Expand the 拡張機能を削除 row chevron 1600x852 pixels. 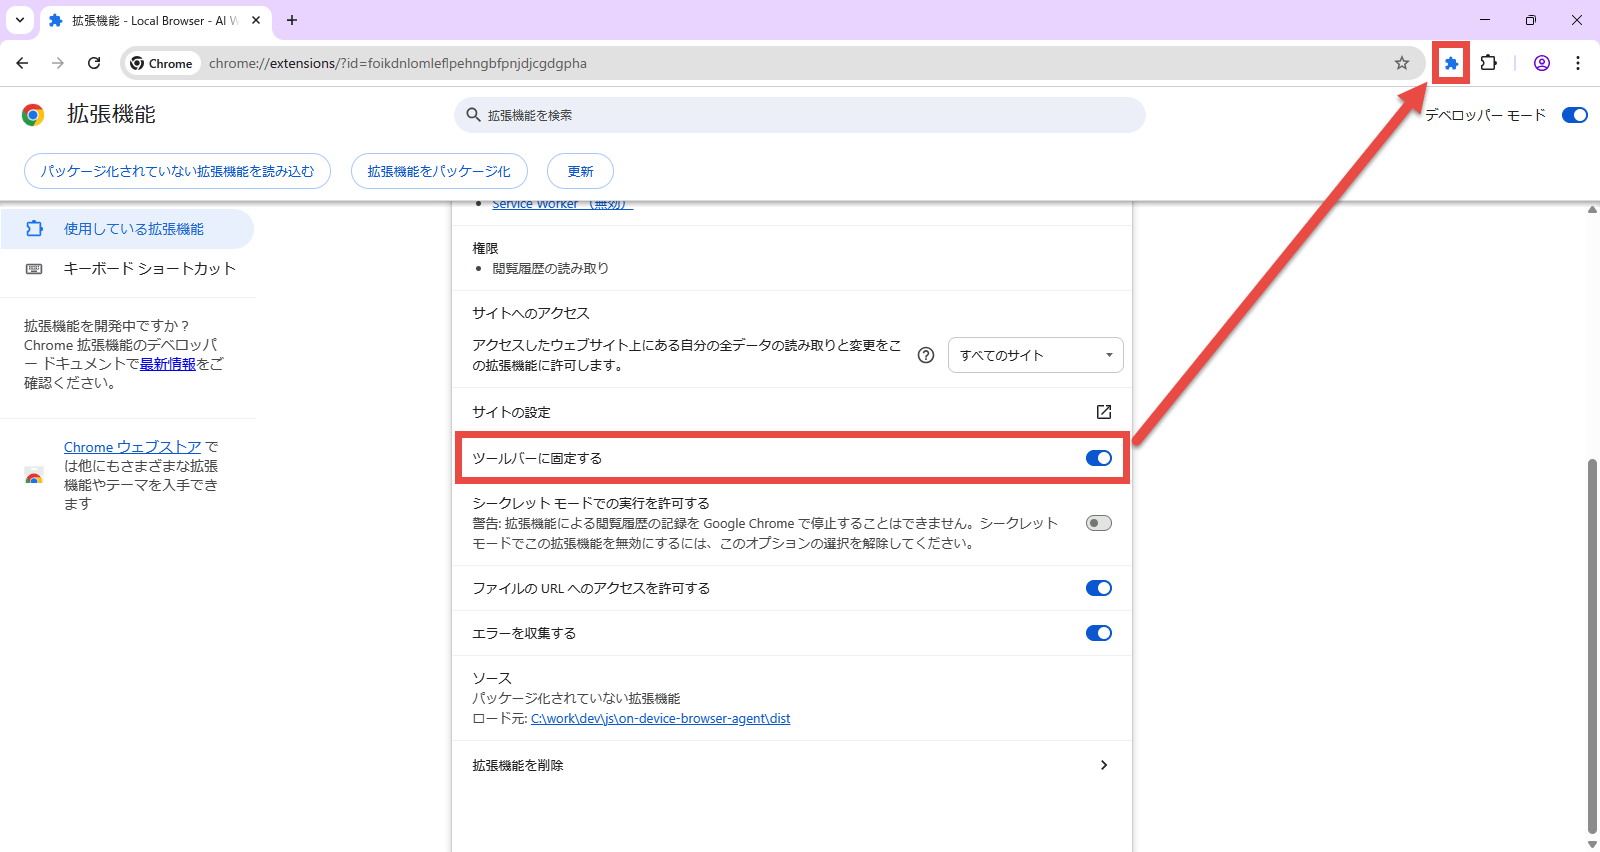tap(1103, 765)
